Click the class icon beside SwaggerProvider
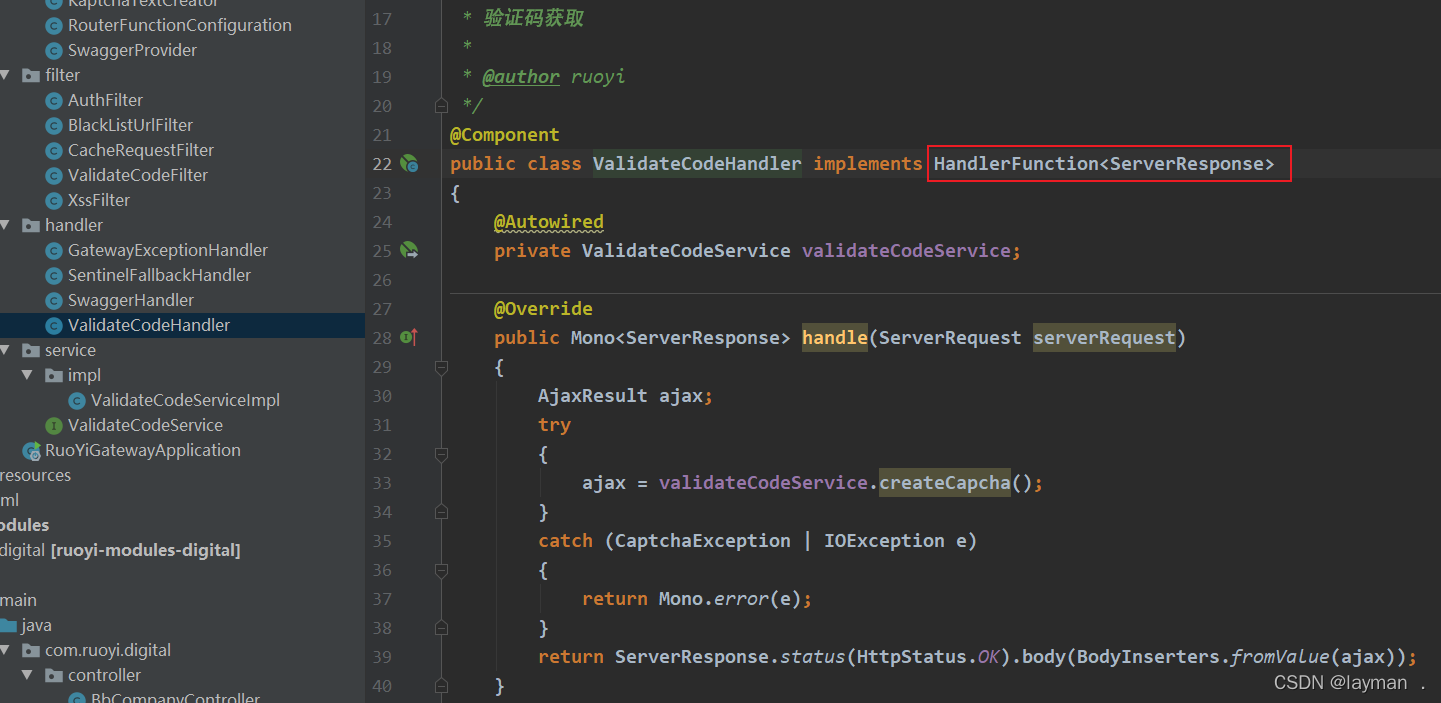Viewport: 1441px width, 703px height. [54, 50]
